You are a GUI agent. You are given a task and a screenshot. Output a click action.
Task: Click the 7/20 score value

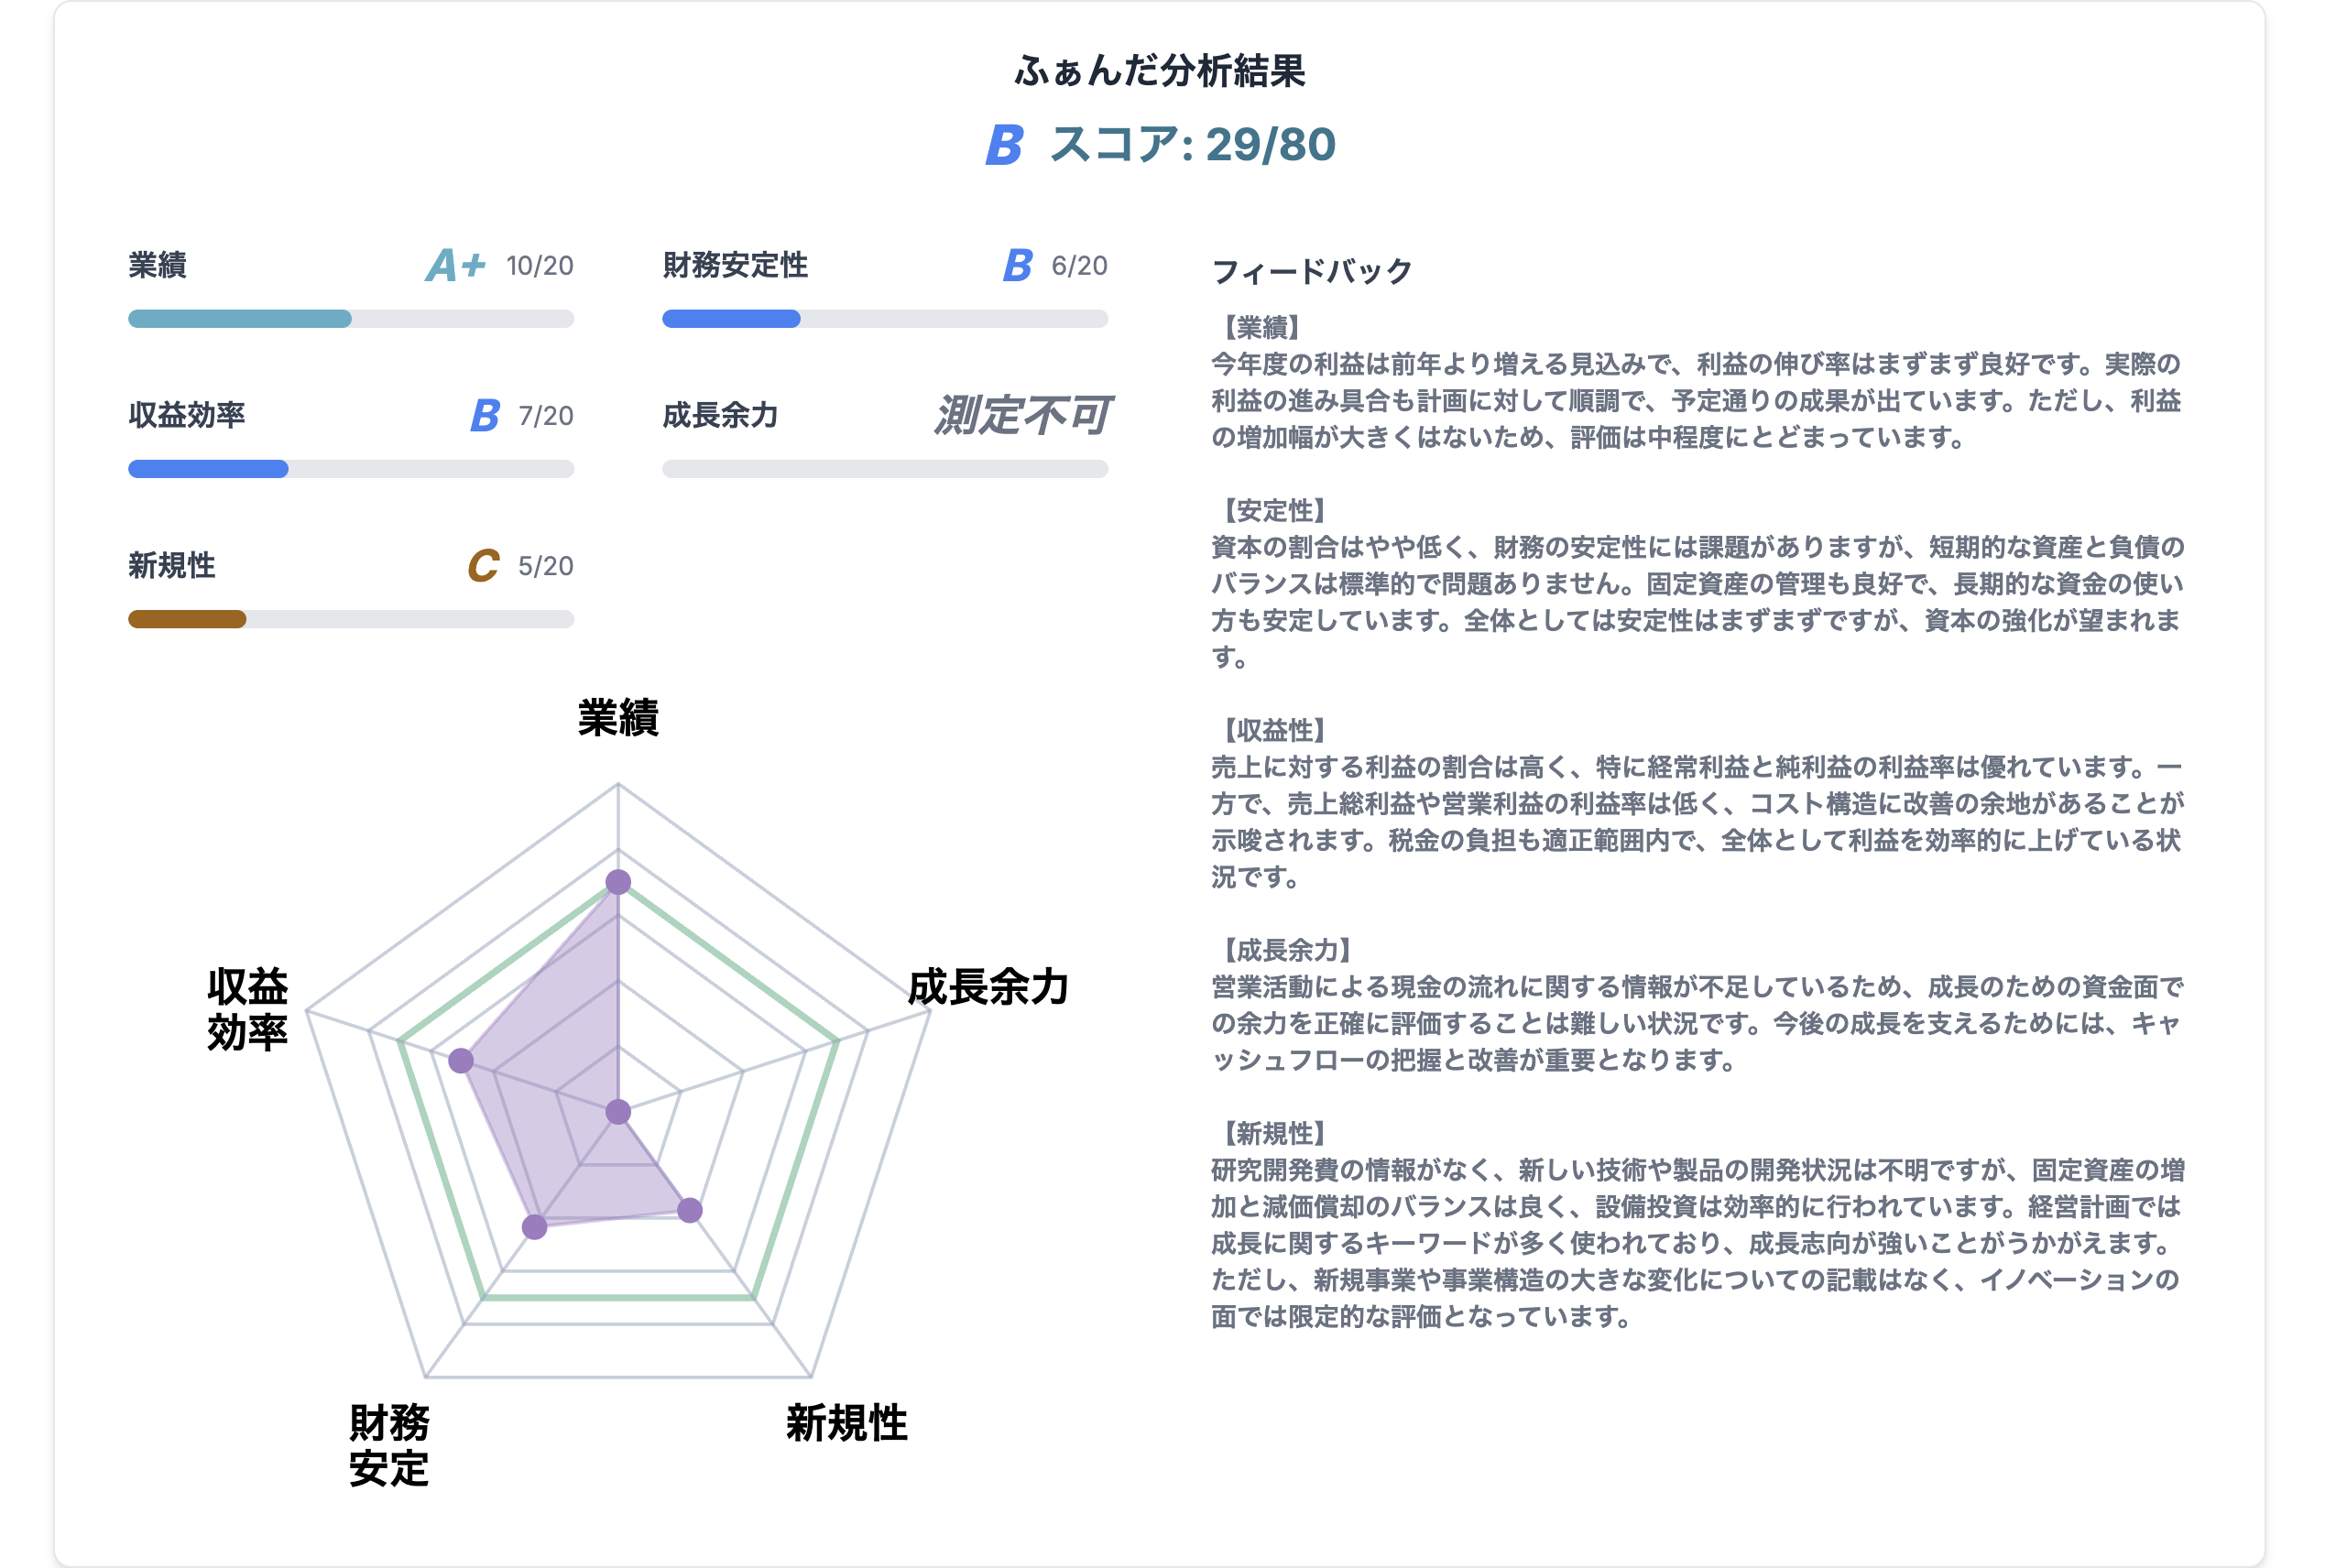(x=546, y=416)
